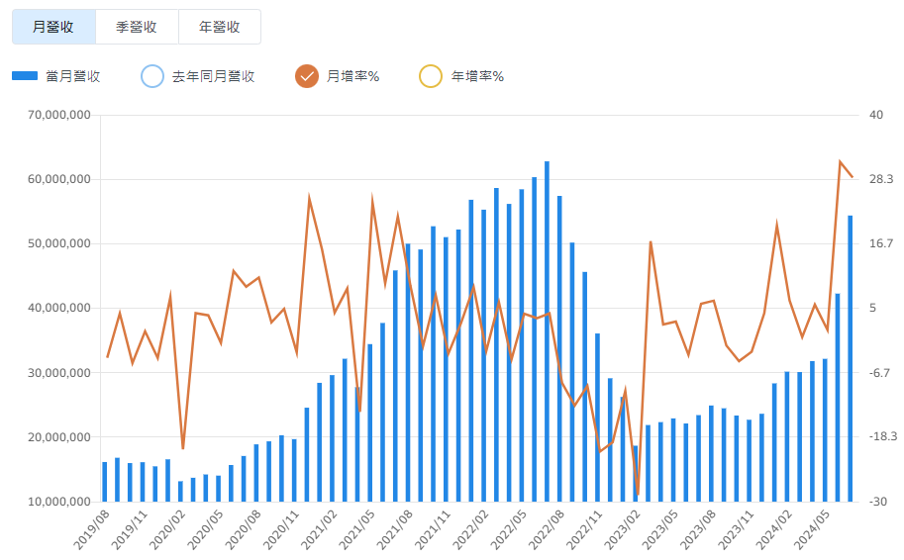Switch to the 月營收 tab

click(x=54, y=27)
